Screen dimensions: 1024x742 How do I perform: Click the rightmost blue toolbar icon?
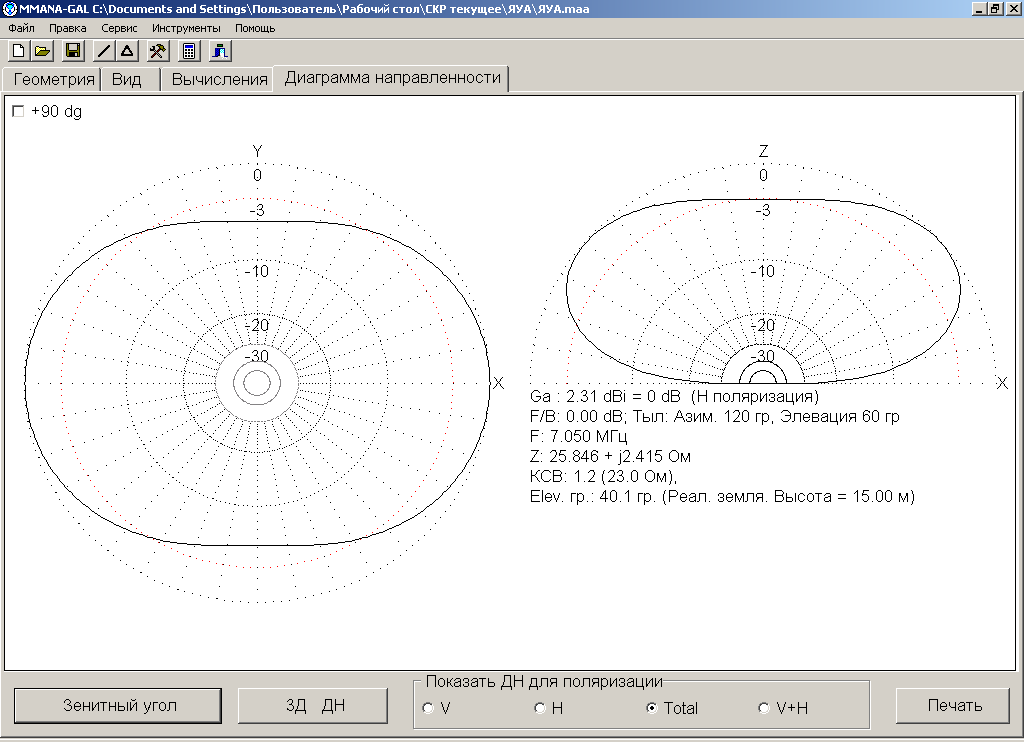coord(220,50)
